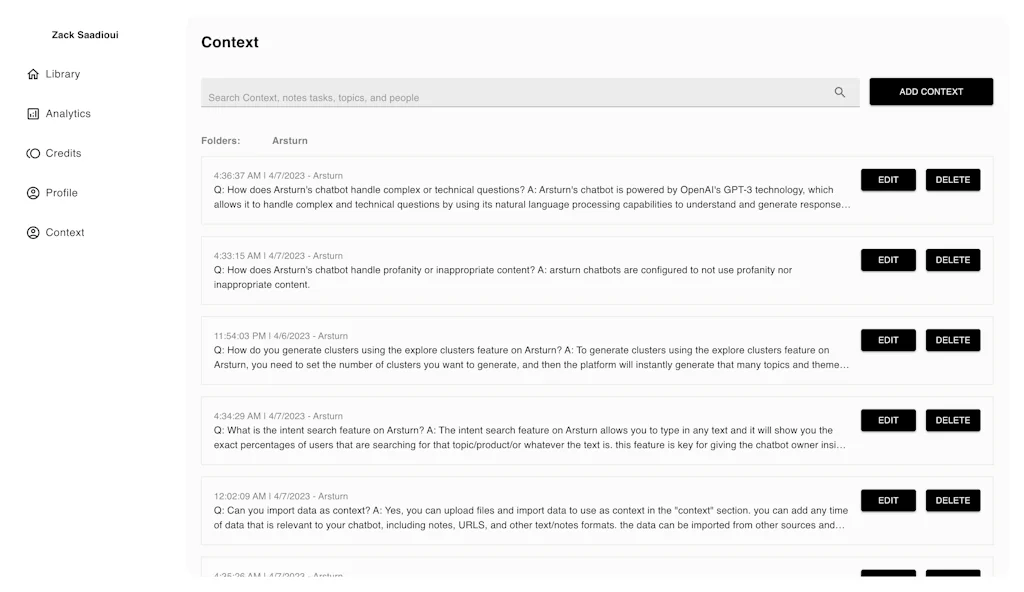Click the Credits icon in the sidebar

tap(32, 152)
